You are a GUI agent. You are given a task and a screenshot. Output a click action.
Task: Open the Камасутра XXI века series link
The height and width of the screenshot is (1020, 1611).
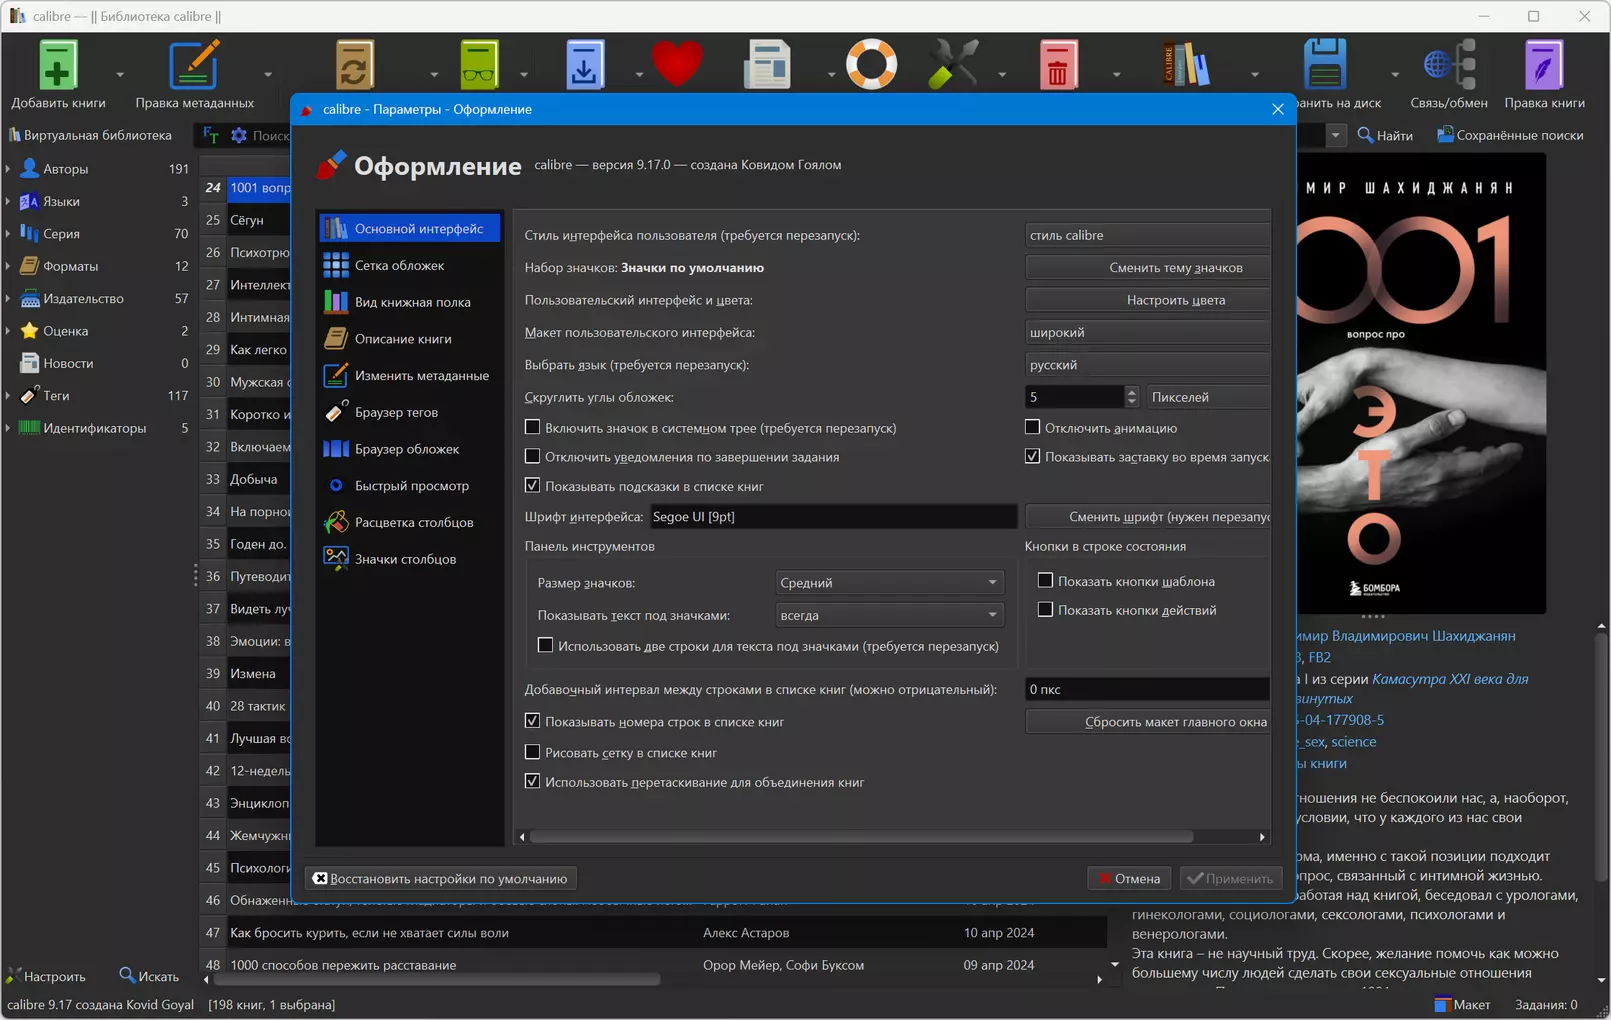click(x=1450, y=679)
